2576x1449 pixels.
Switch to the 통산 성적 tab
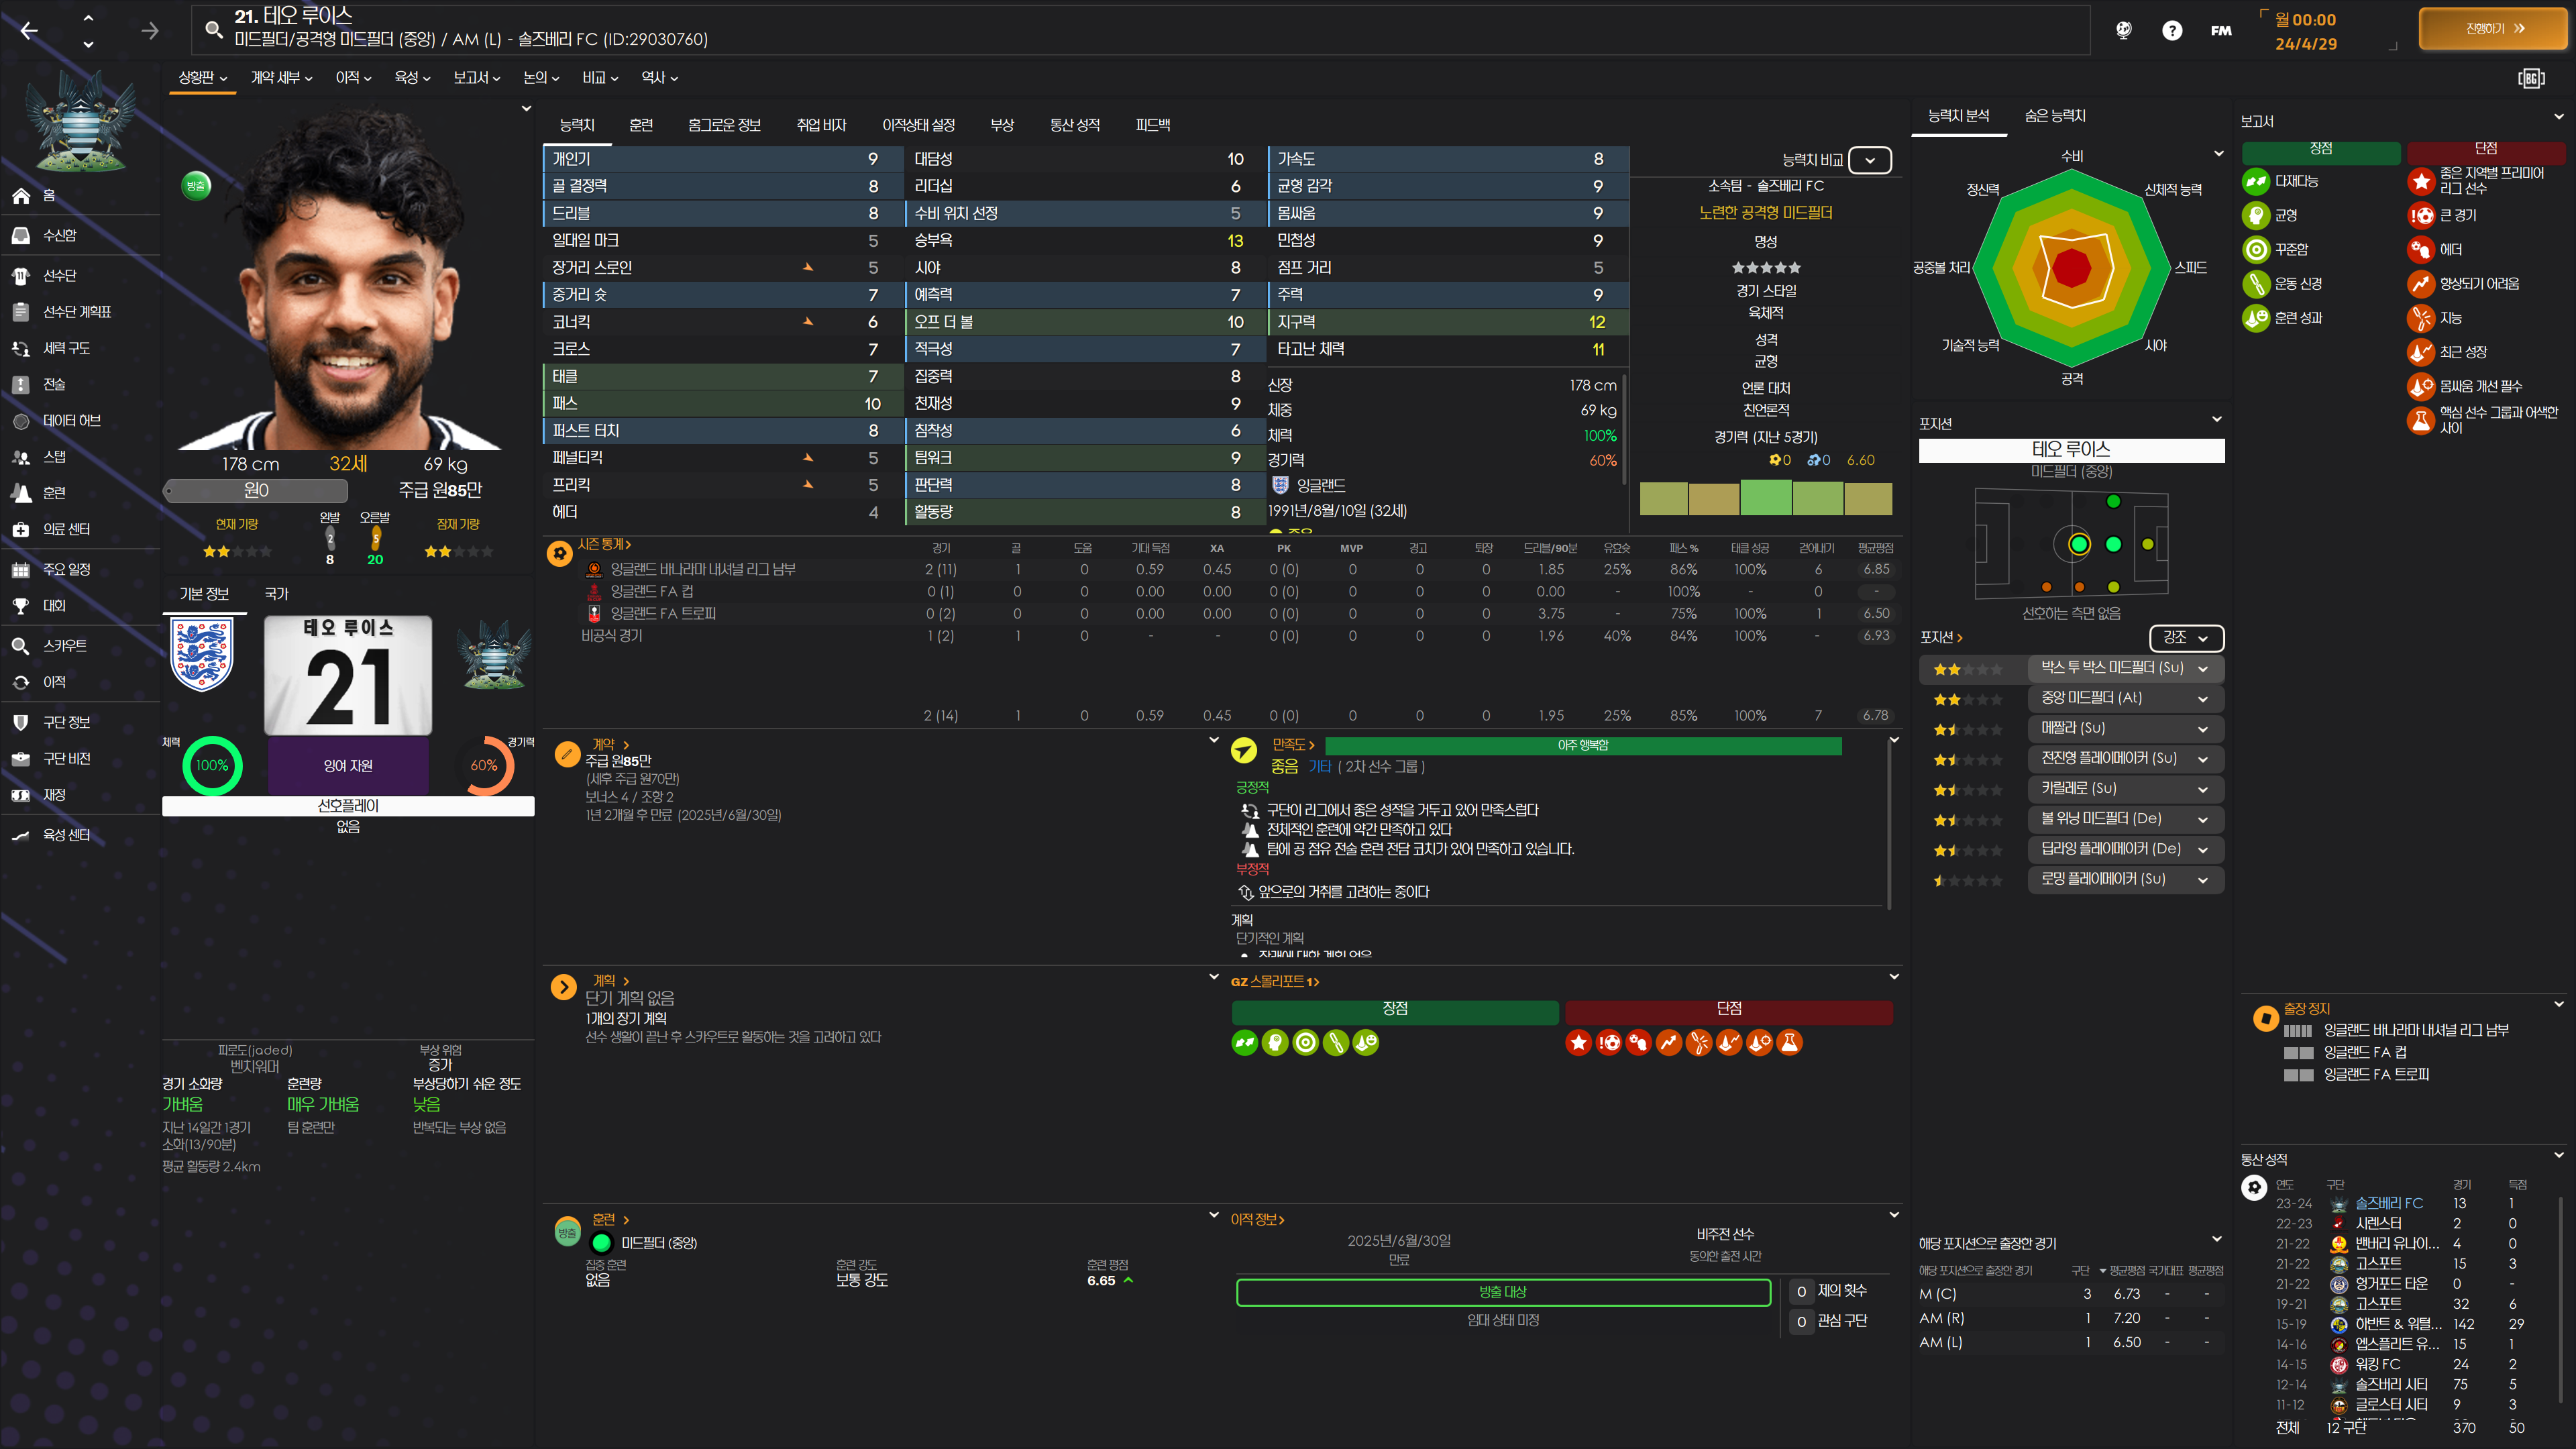1074,125
